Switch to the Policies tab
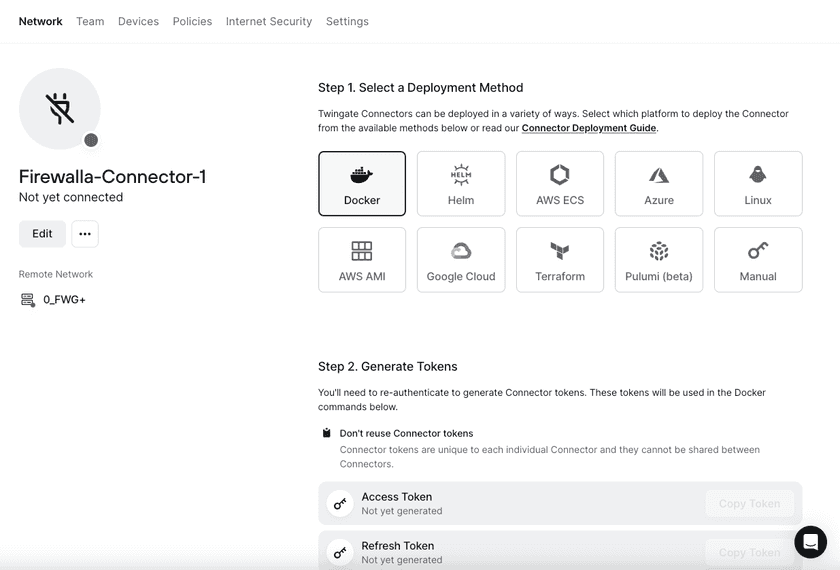840x570 pixels. point(192,21)
